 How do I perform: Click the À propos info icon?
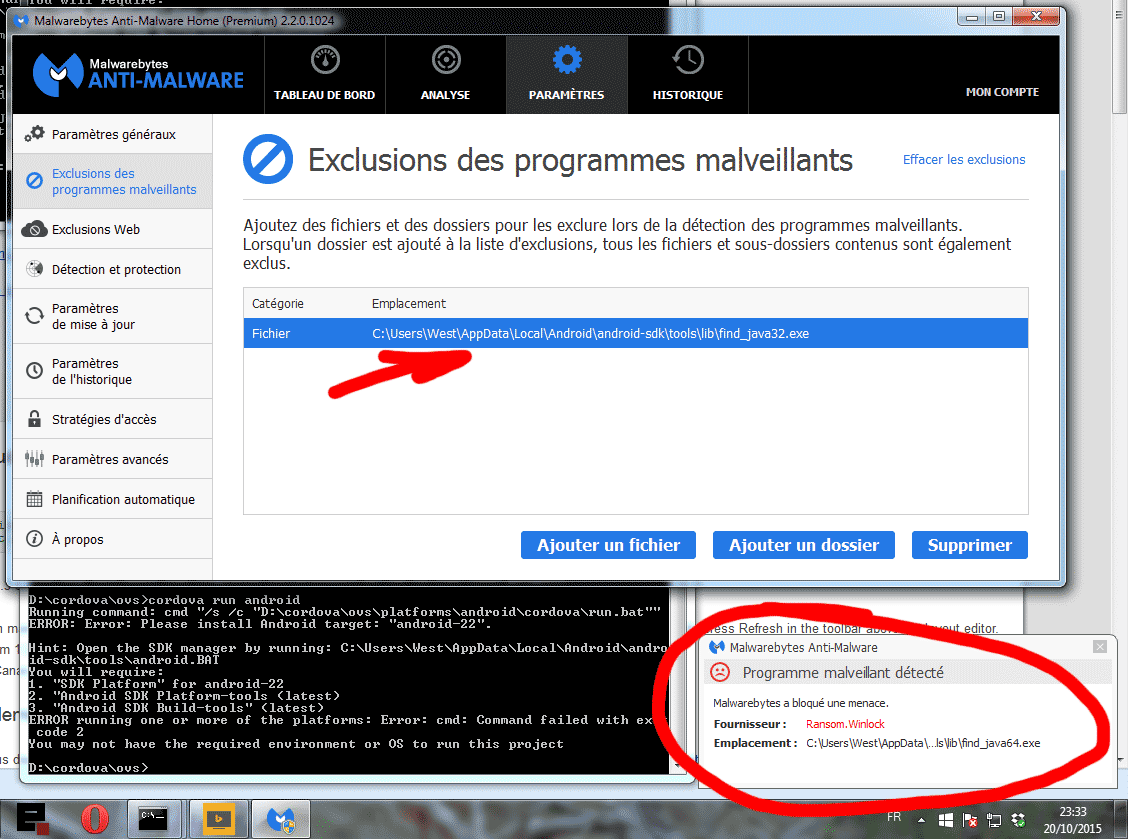(35, 539)
